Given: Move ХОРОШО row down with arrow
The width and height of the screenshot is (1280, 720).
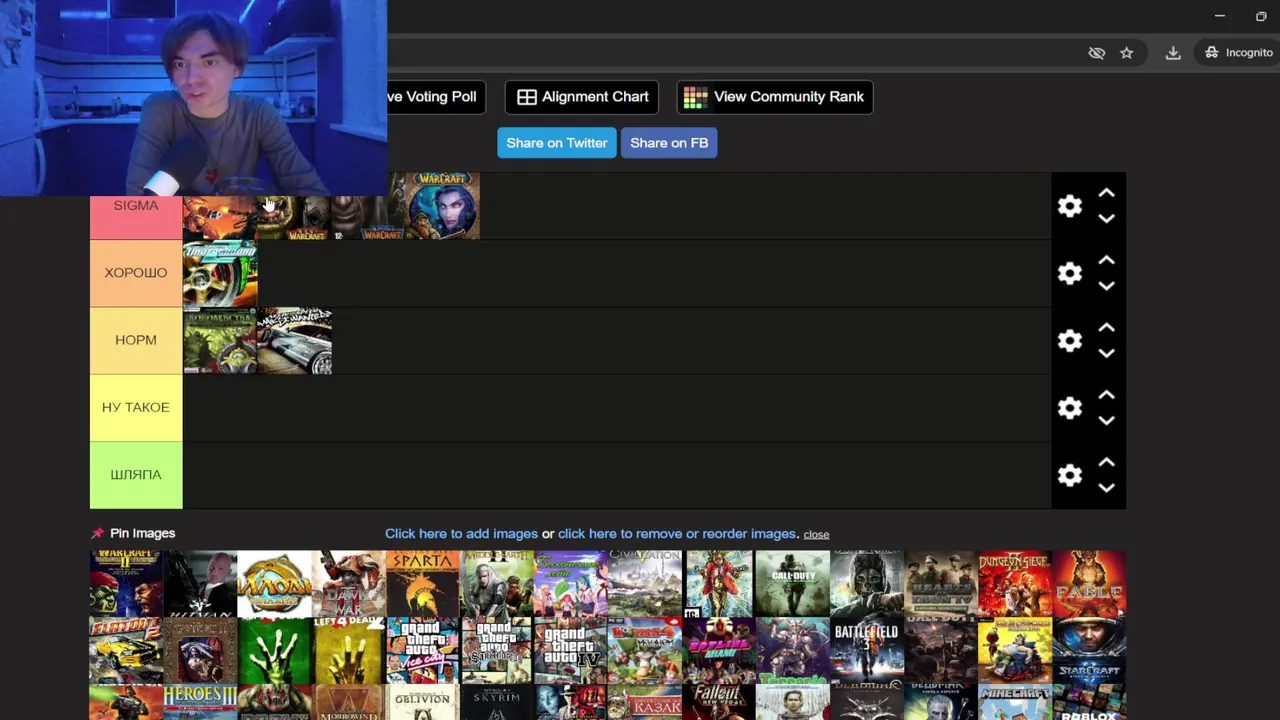Looking at the screenshot, I should point(1106,285).
